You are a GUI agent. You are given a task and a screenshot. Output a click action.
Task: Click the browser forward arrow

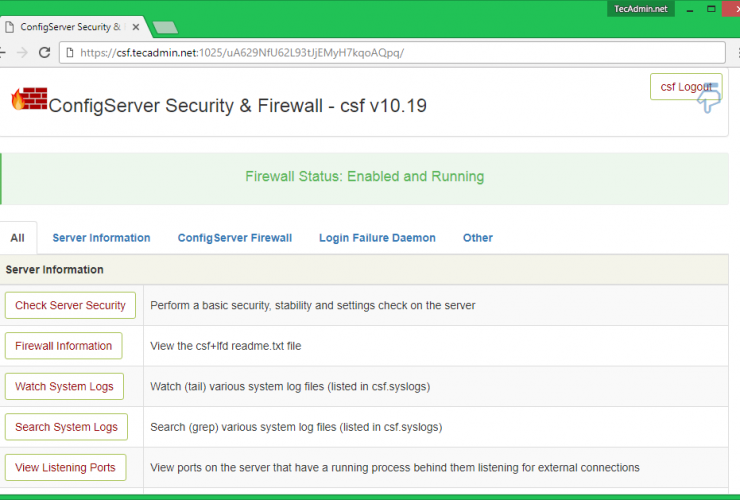click(22, 52)
